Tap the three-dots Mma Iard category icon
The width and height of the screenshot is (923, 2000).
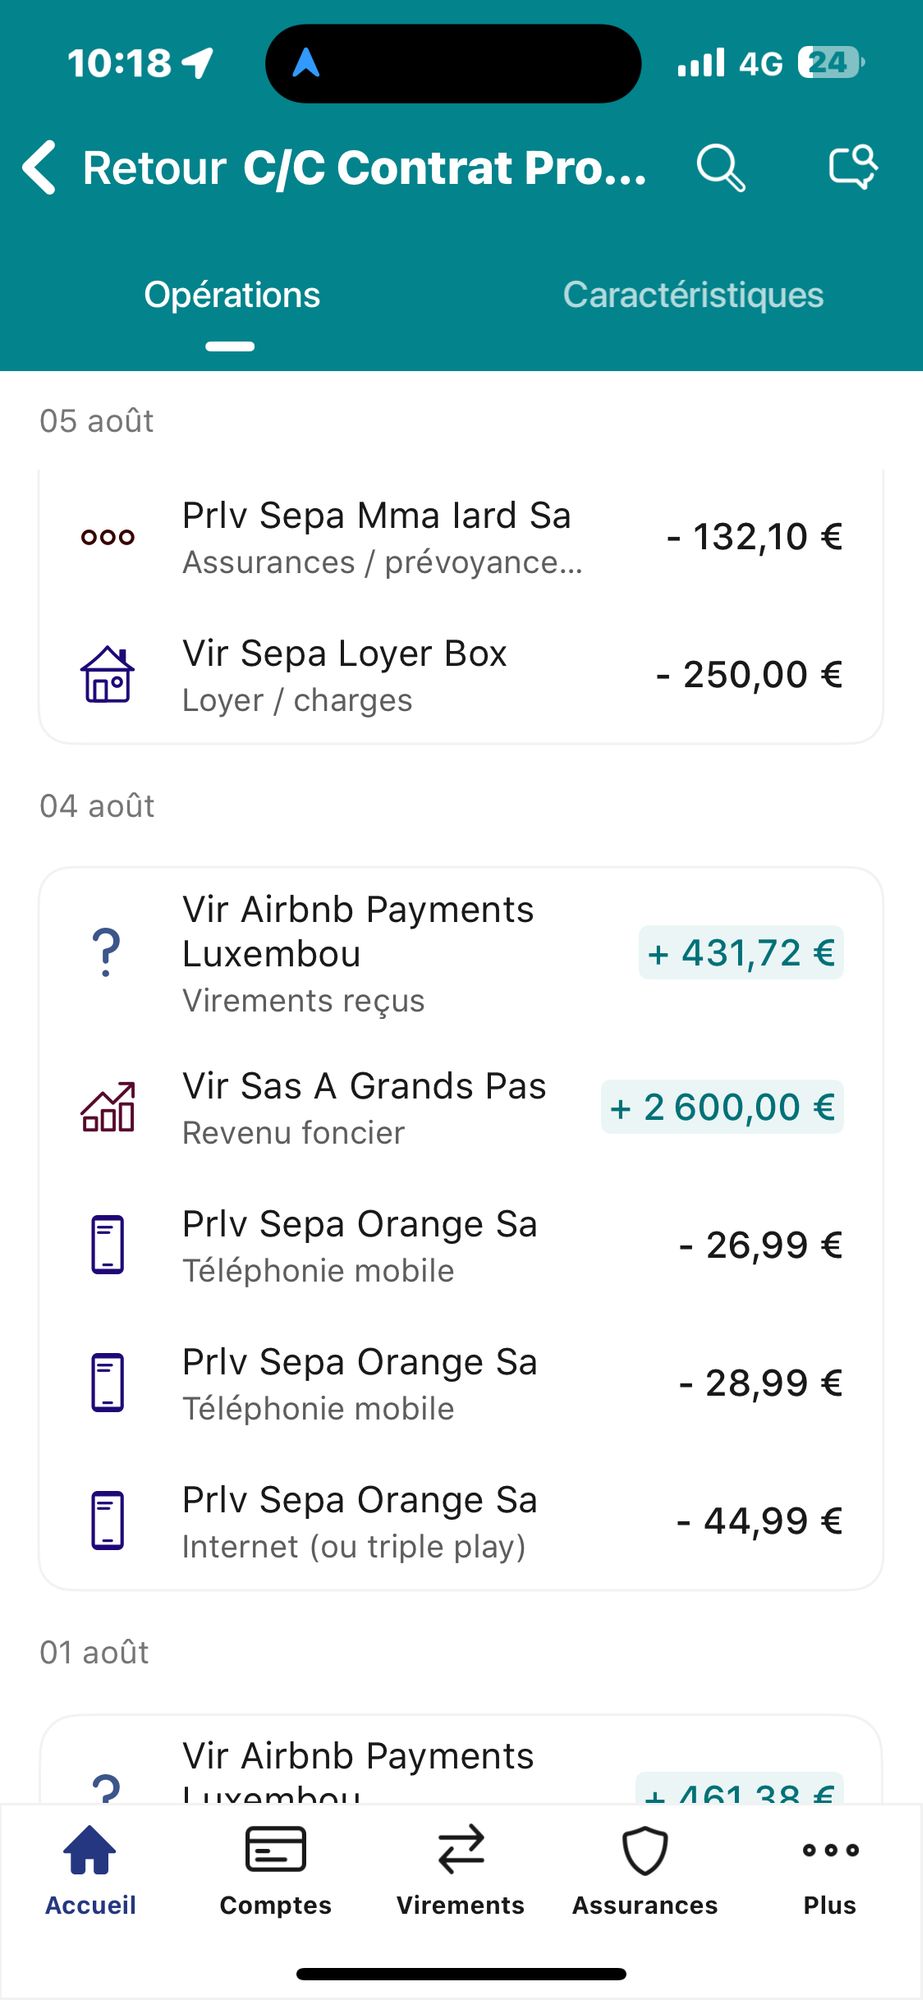click(107, 537)
